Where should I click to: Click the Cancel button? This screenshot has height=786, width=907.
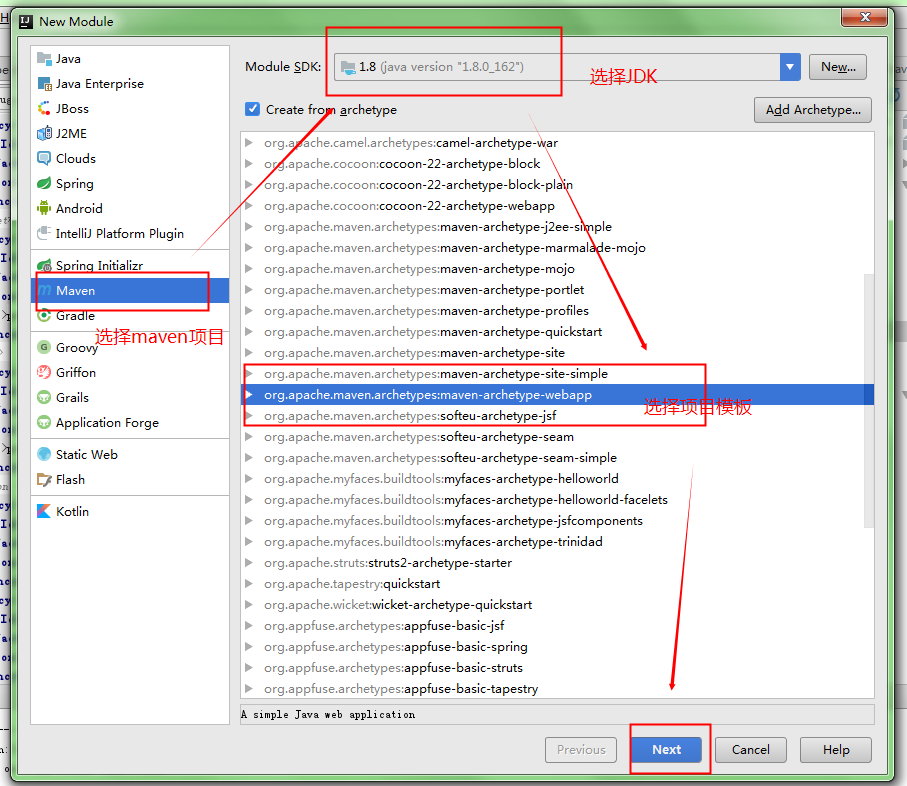coord(750,750)
